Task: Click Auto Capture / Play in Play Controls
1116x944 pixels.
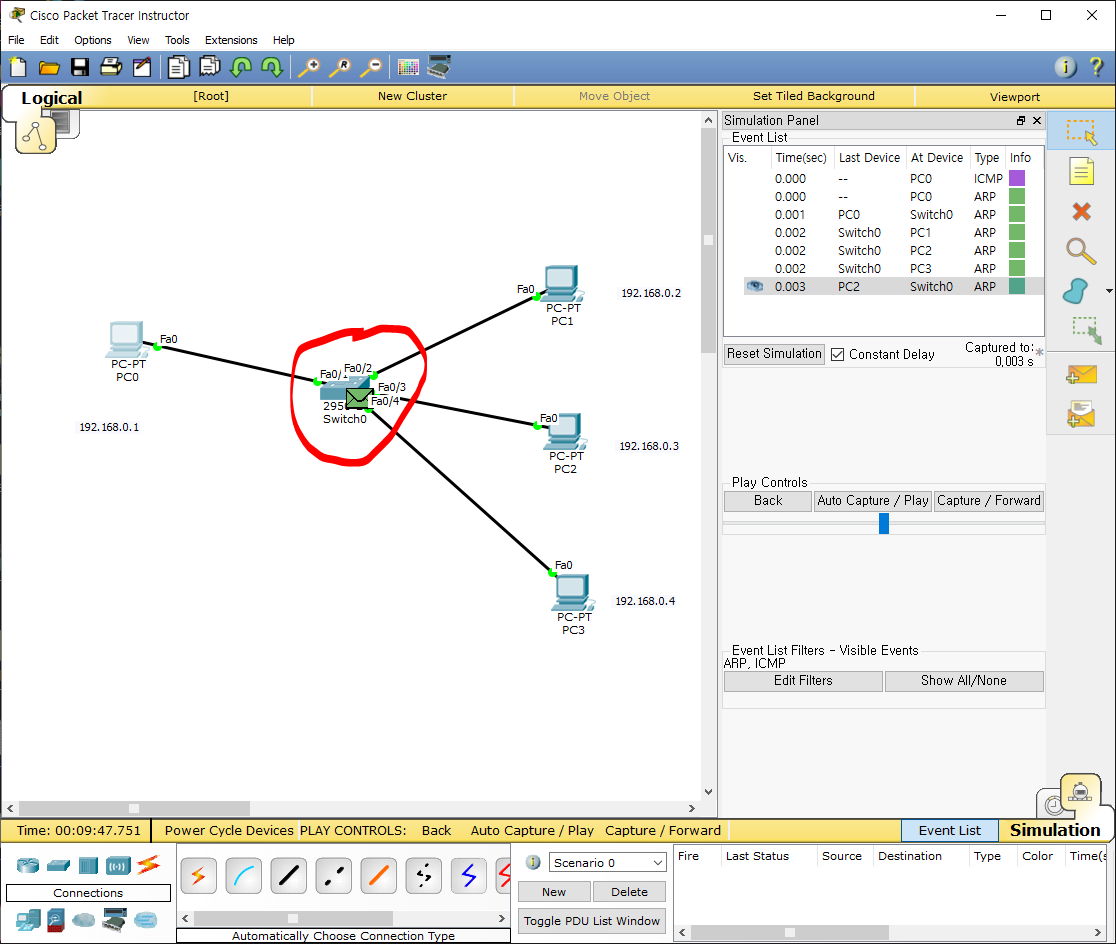Action: 873,500
